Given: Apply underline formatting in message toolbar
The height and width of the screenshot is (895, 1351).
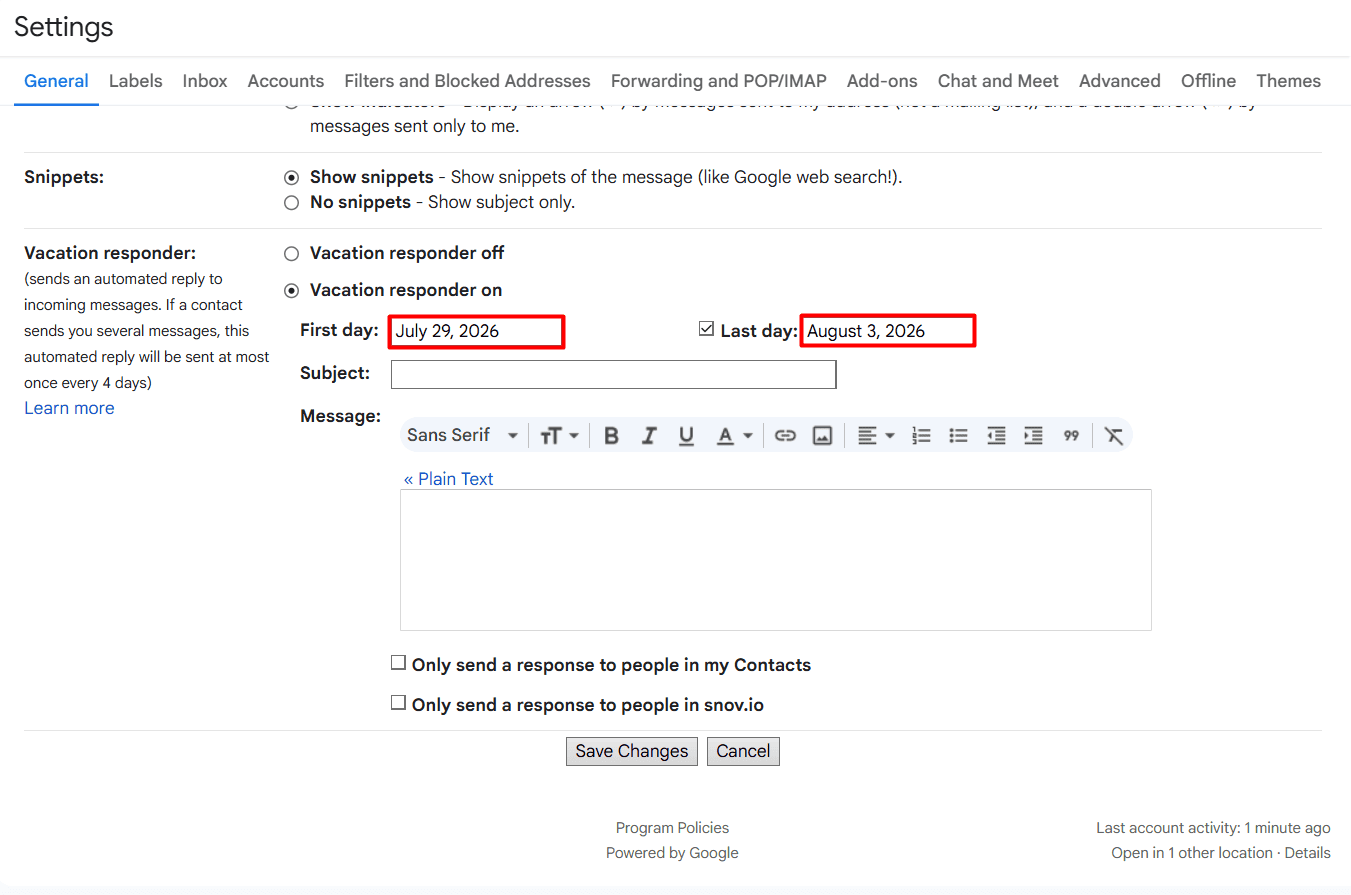Looking at the screenshot, I should 686,436.
